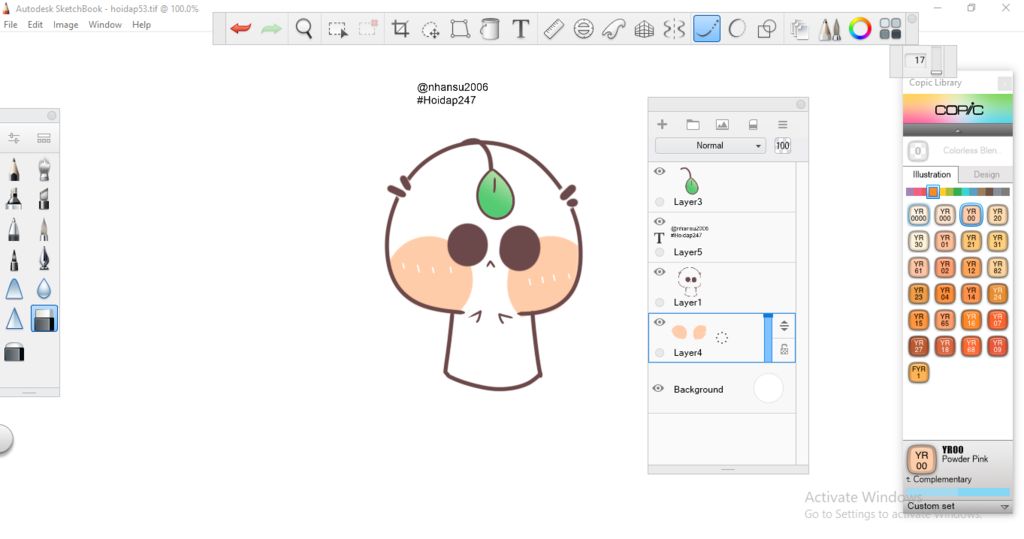Image resolution: width=1024 pixels, height=539 pixels.
Task: Select the Colorless Blender marker
Action: pos(918,151)
